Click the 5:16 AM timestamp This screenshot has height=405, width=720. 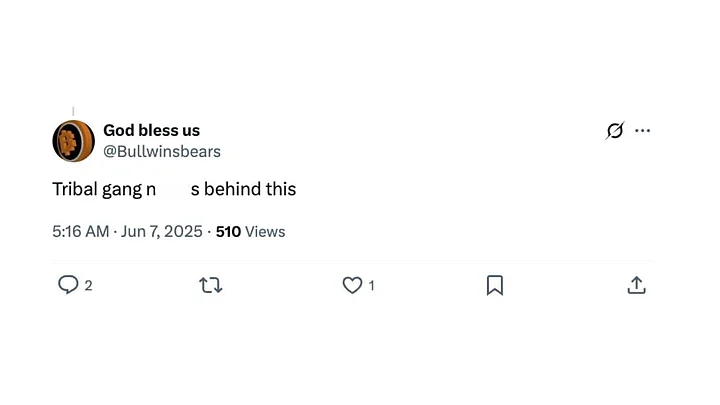(x=80, y=231)
